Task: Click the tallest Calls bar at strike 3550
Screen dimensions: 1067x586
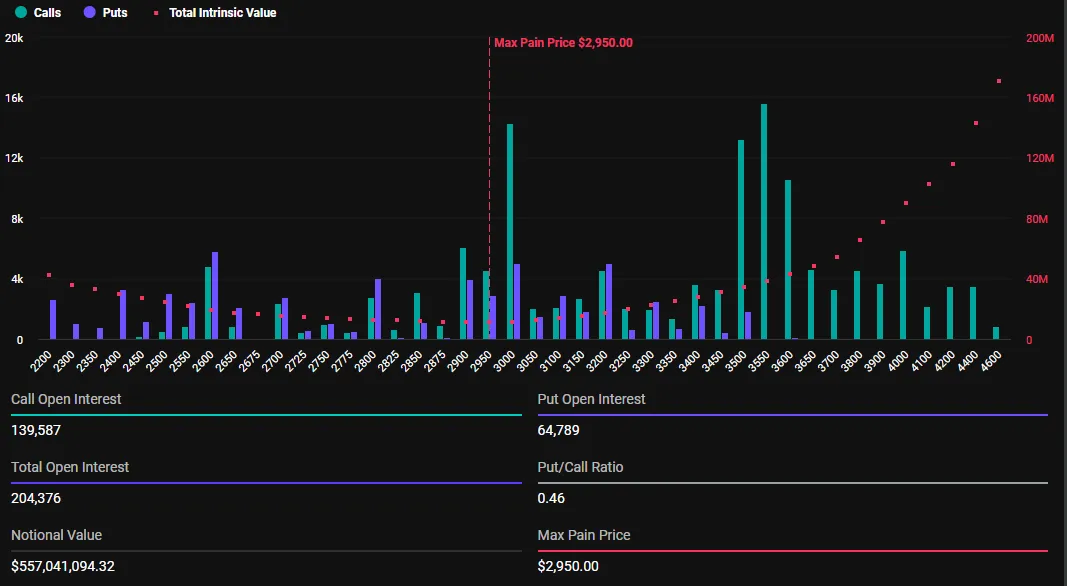Action: (763, 220)
